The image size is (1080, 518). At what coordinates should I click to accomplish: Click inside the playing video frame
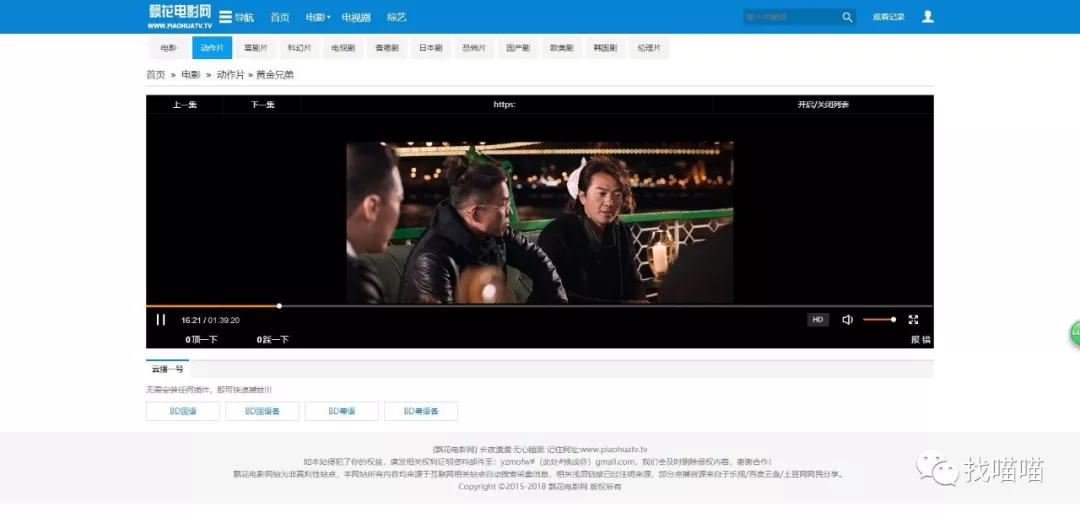pyautogui.click(x=539, y=222)
